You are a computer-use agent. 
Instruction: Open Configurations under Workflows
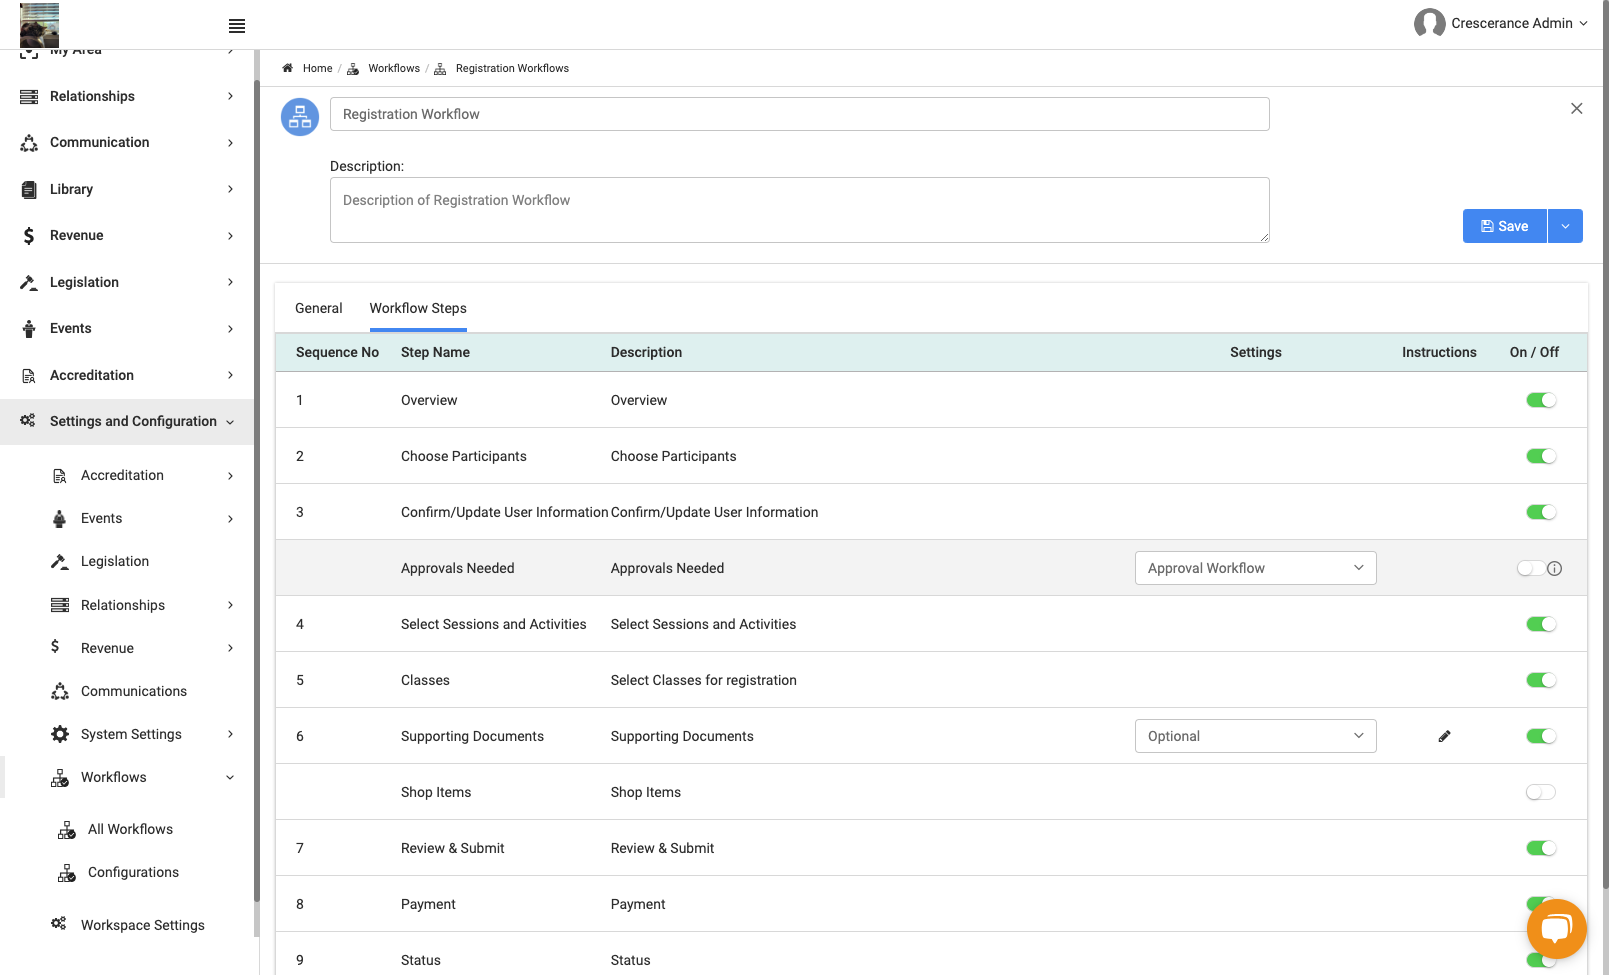click(133, 872)
